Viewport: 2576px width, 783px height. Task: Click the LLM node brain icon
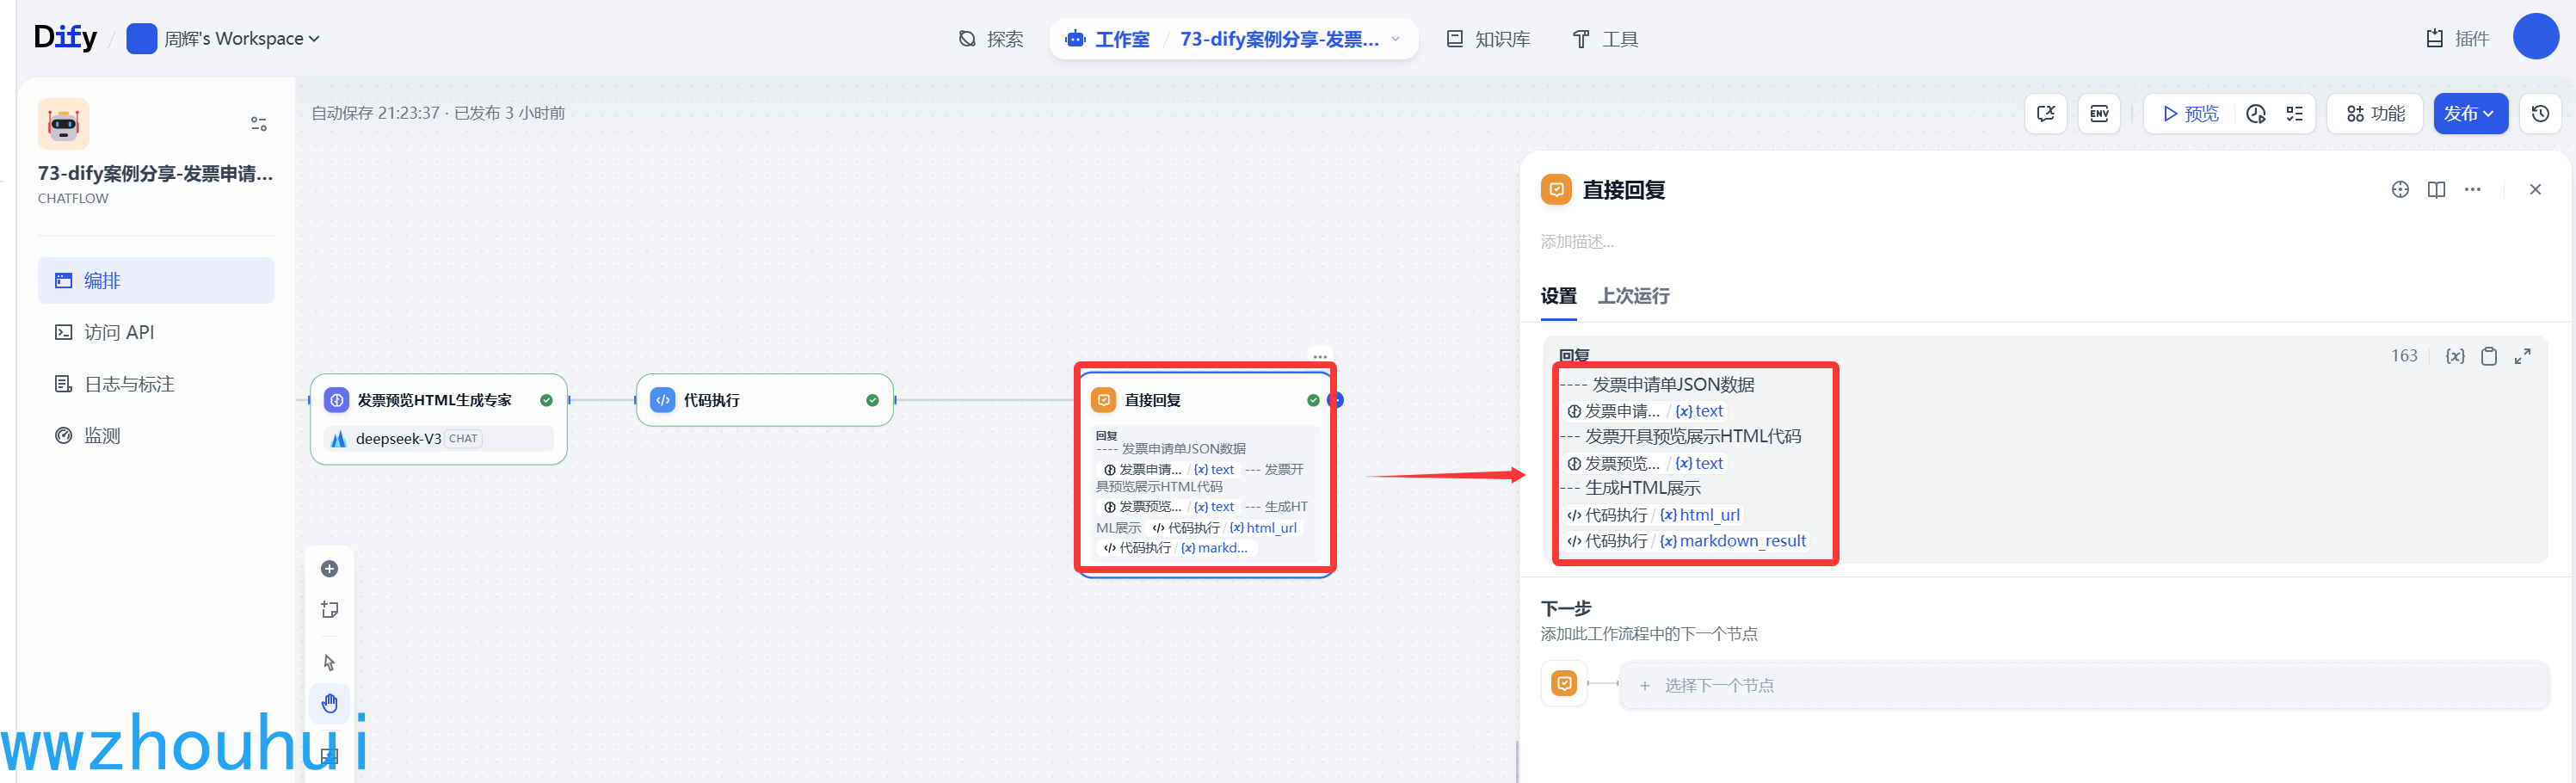pos(337,400)
